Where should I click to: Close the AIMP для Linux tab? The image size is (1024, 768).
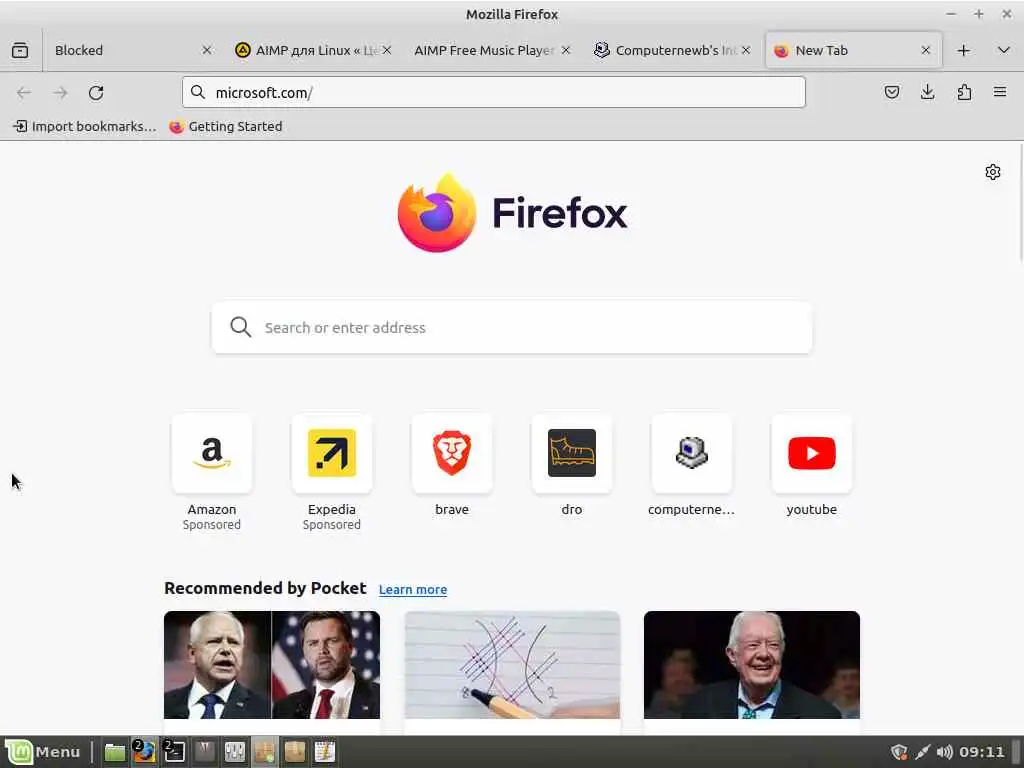pyautogui.click(x=387, y=50)
